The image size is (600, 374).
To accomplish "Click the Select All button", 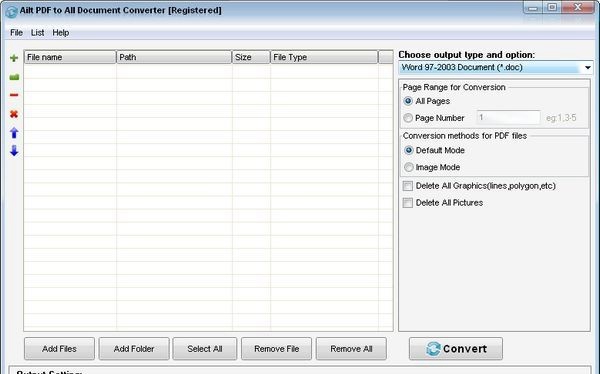I will (205, 349).
